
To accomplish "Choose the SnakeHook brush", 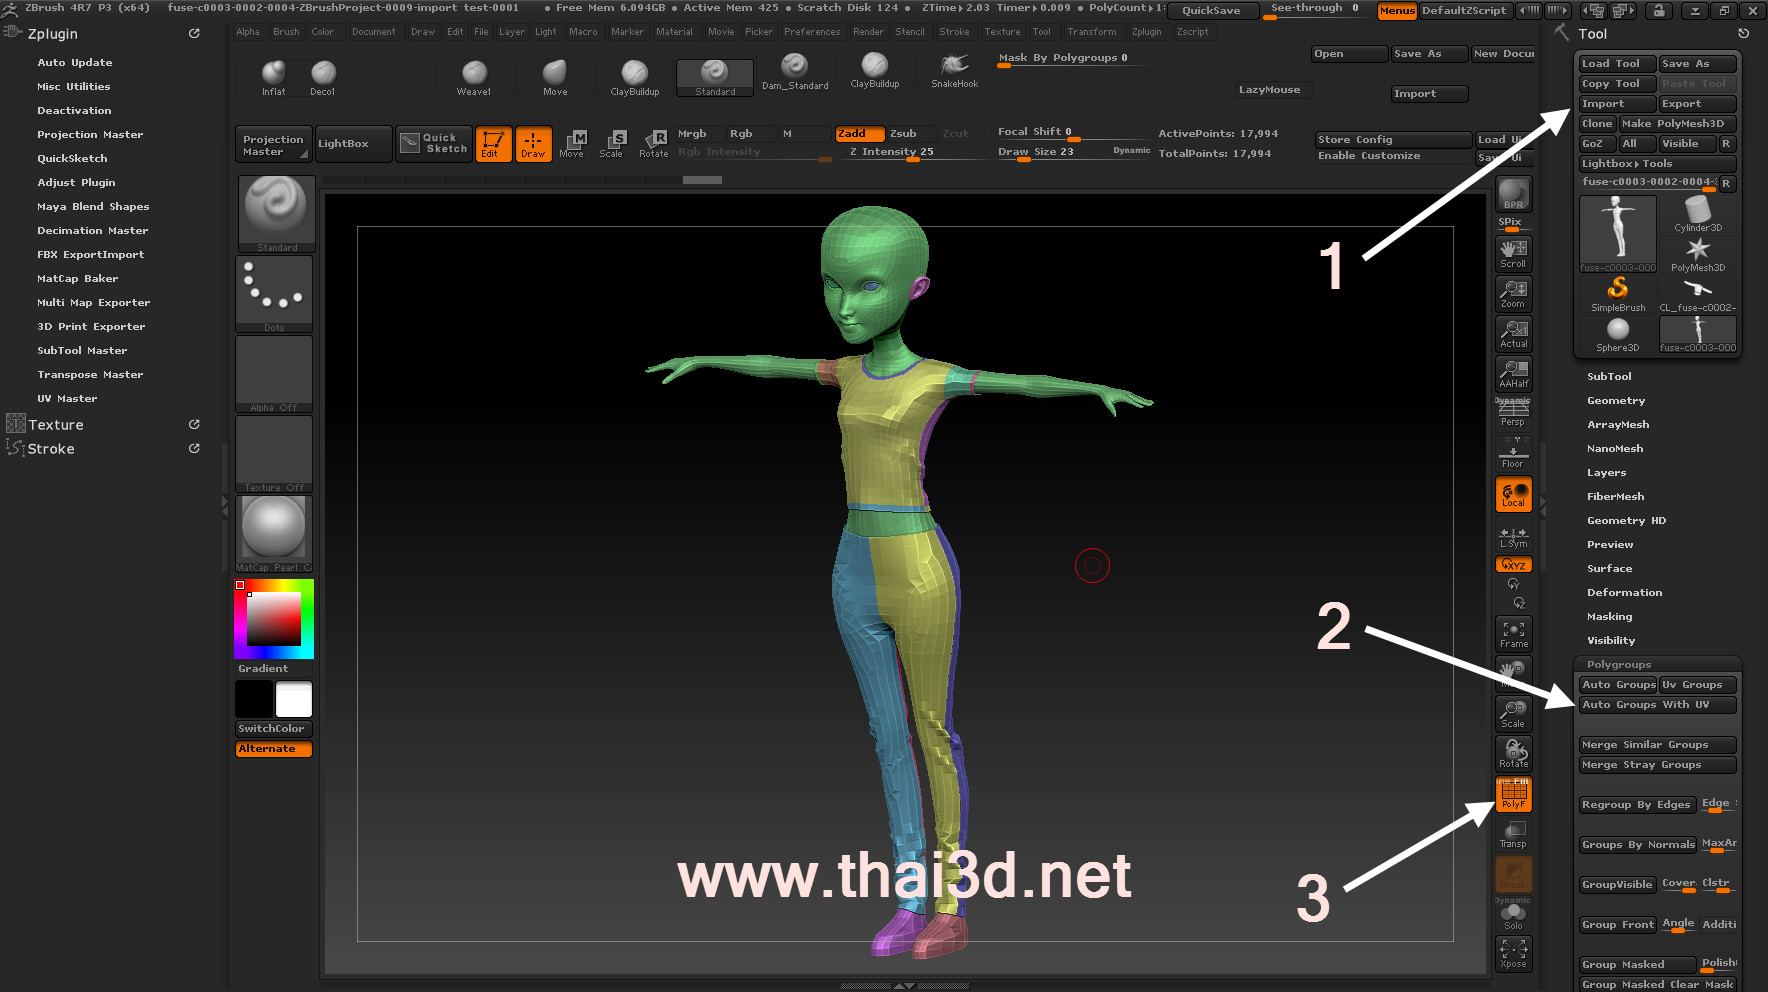I will point(954,70).
